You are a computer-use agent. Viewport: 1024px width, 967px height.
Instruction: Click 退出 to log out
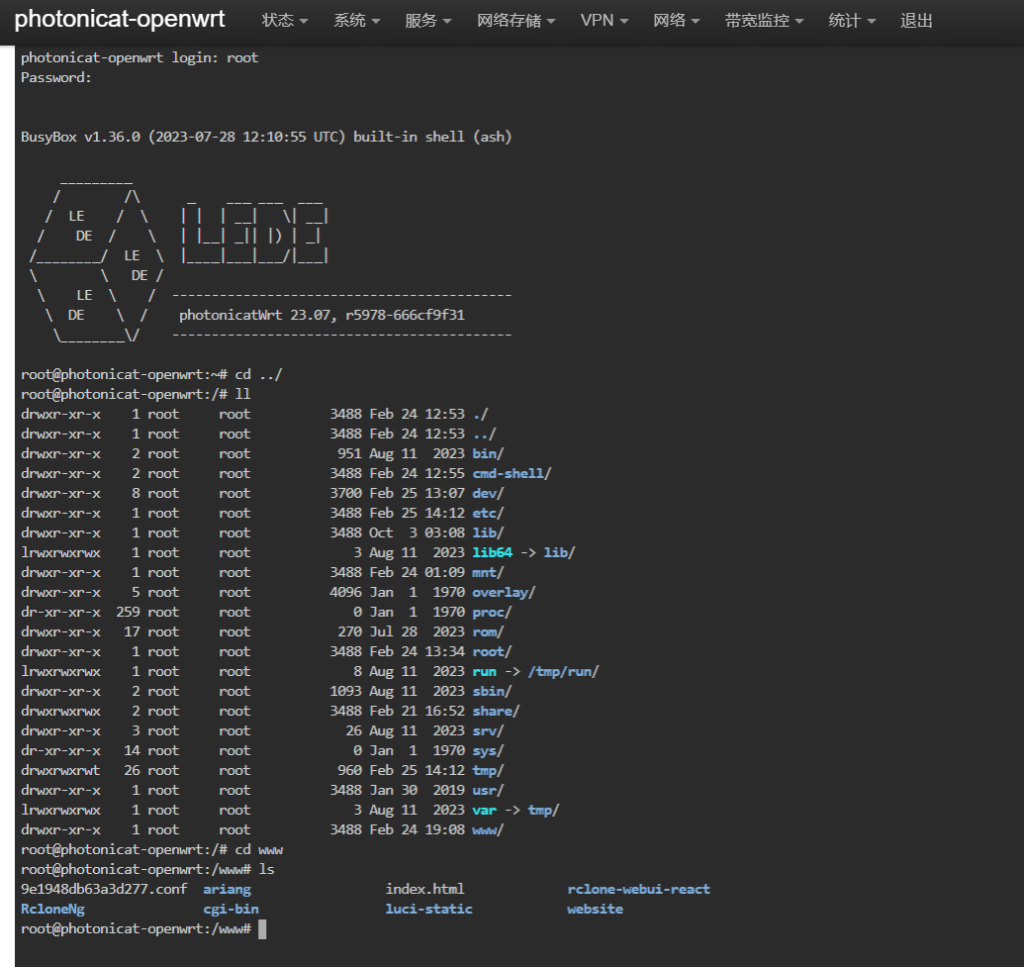(916, 21)
